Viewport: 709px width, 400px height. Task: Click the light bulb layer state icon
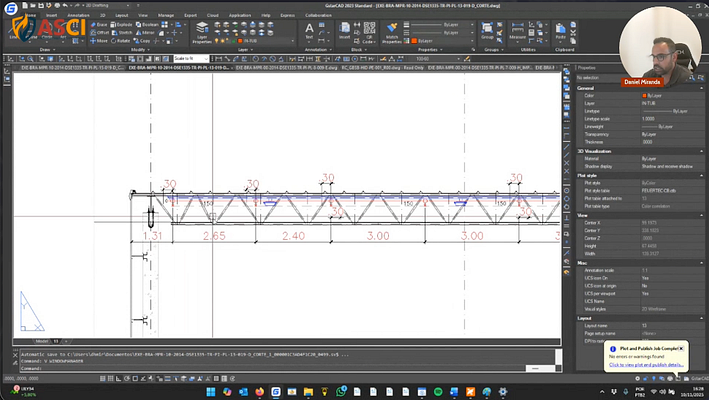tap(217, 41)
